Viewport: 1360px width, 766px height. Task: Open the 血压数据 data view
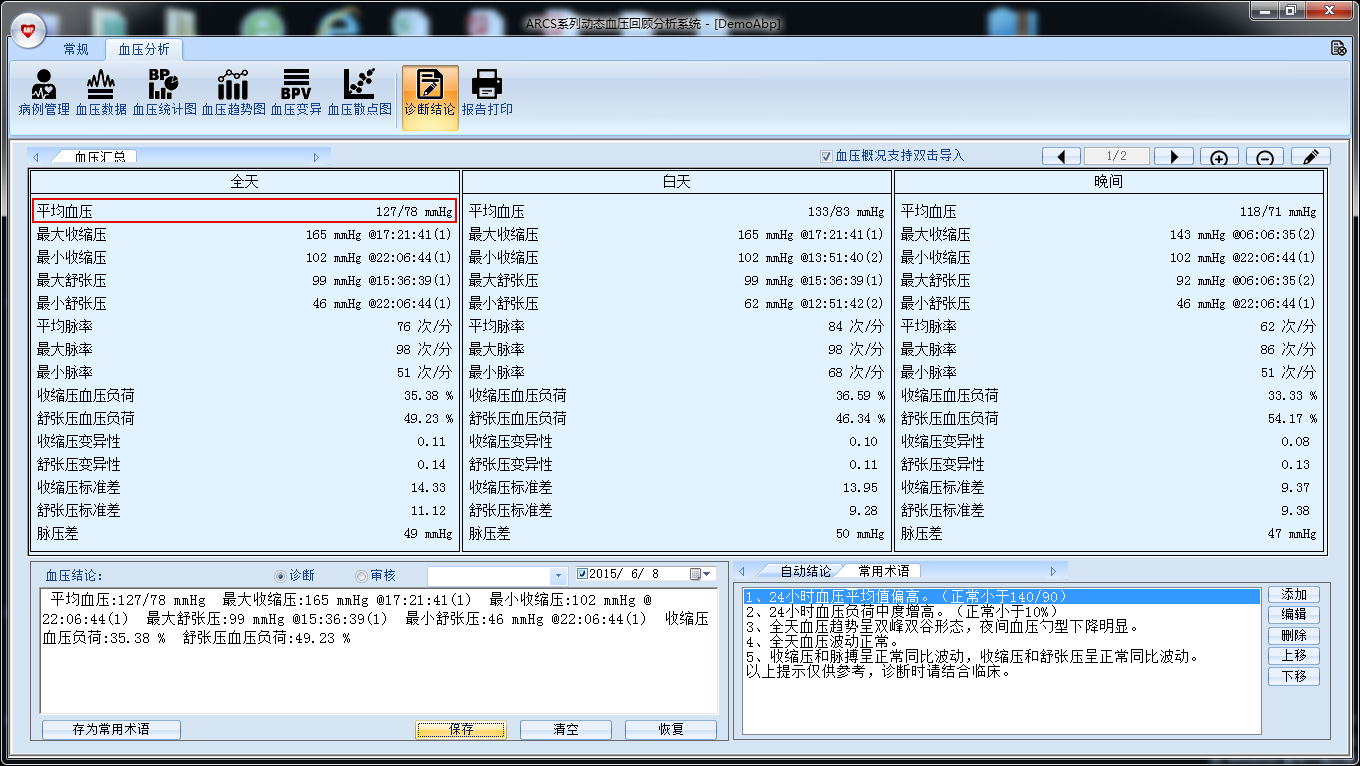pyautogui.click(x=101, y=93)
